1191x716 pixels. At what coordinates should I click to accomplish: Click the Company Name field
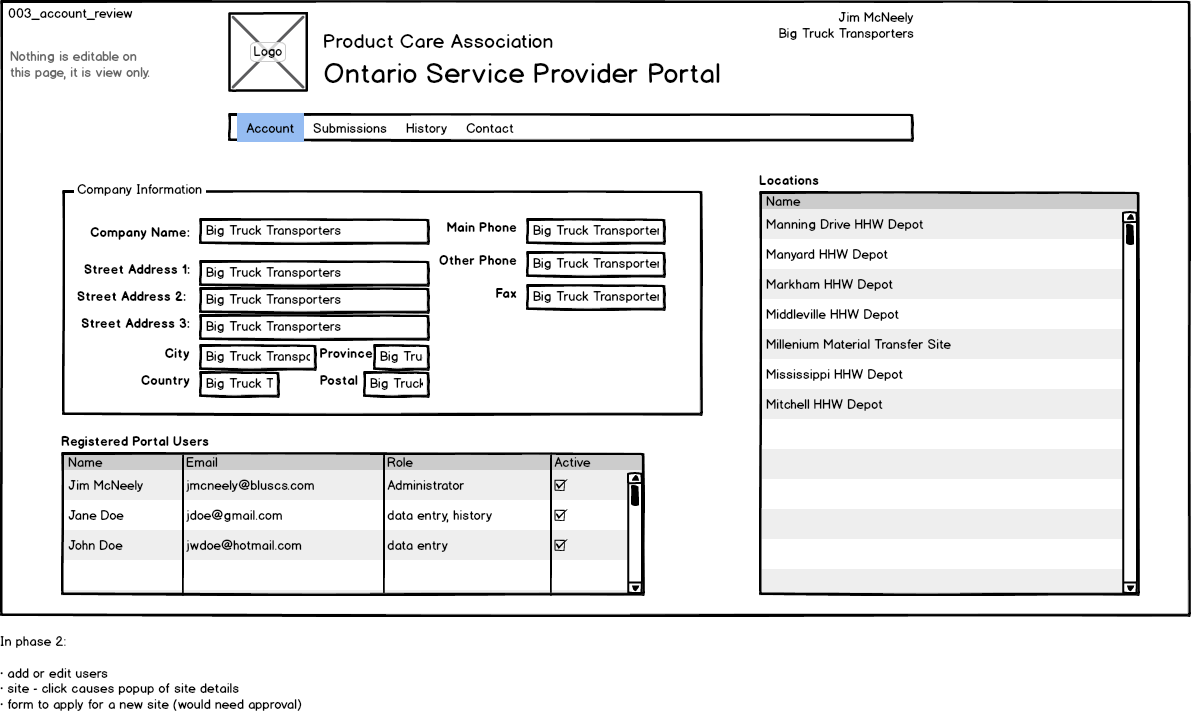click(x=314, y=231)
